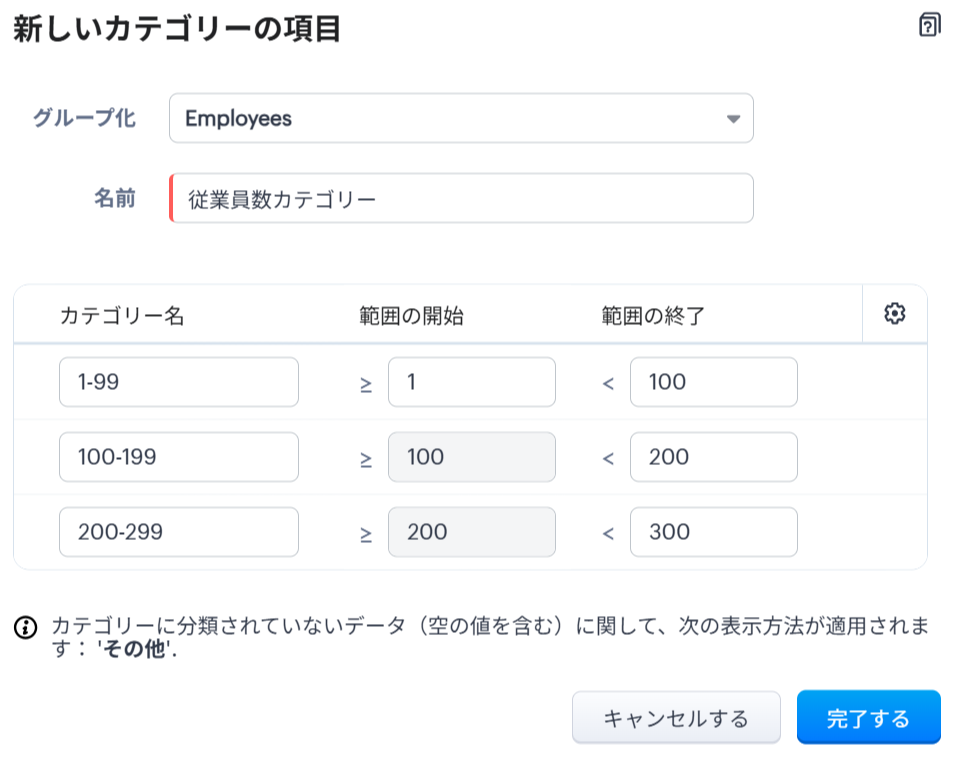
Task: Click disabled range start field showing 200
Action: click(x=471, y=532)
